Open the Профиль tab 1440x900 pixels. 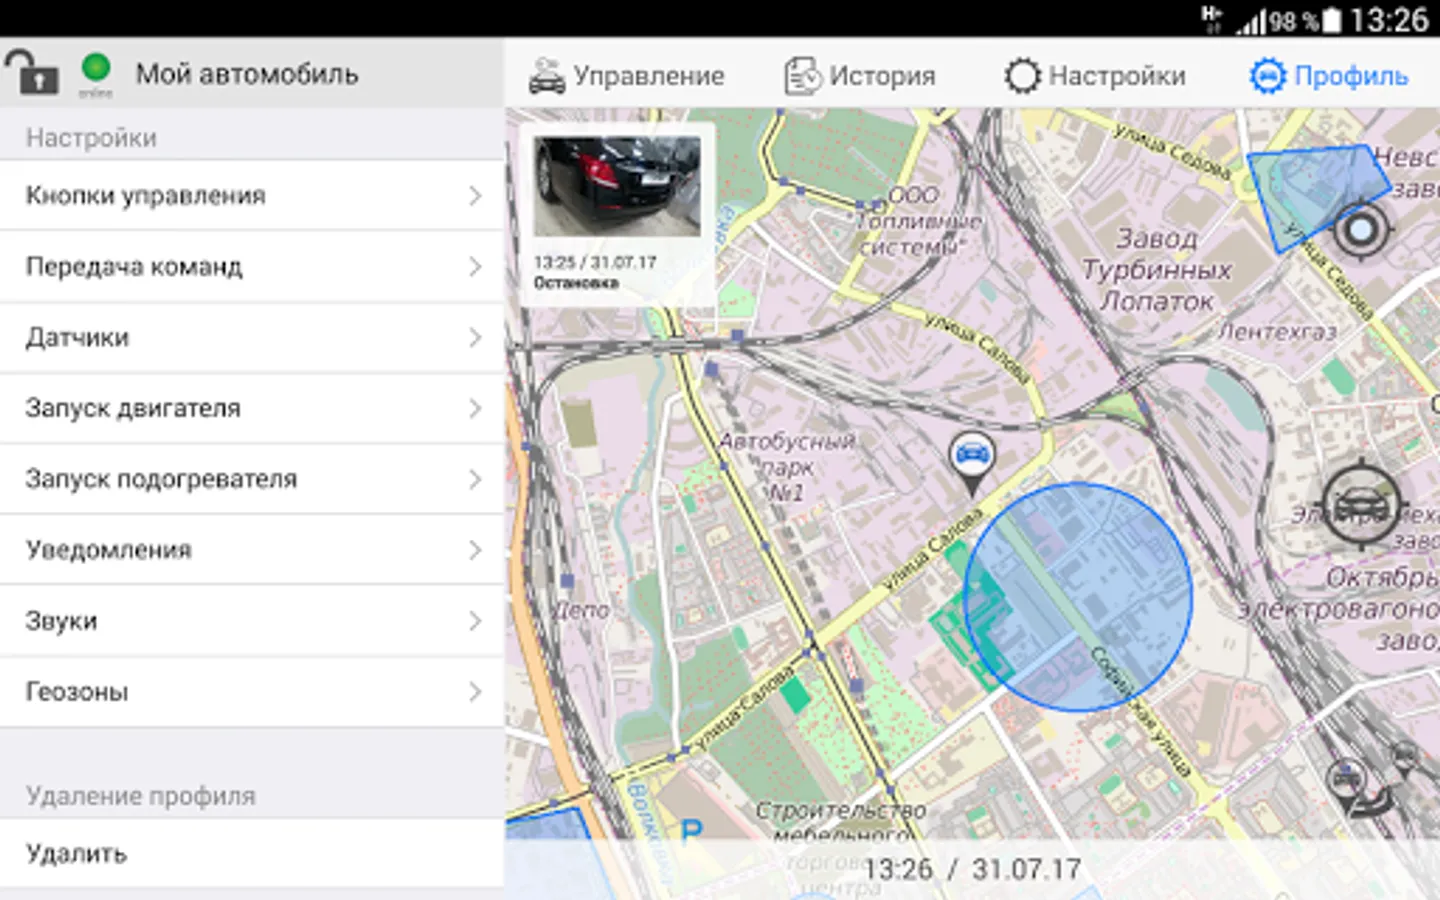[1329, 75]
